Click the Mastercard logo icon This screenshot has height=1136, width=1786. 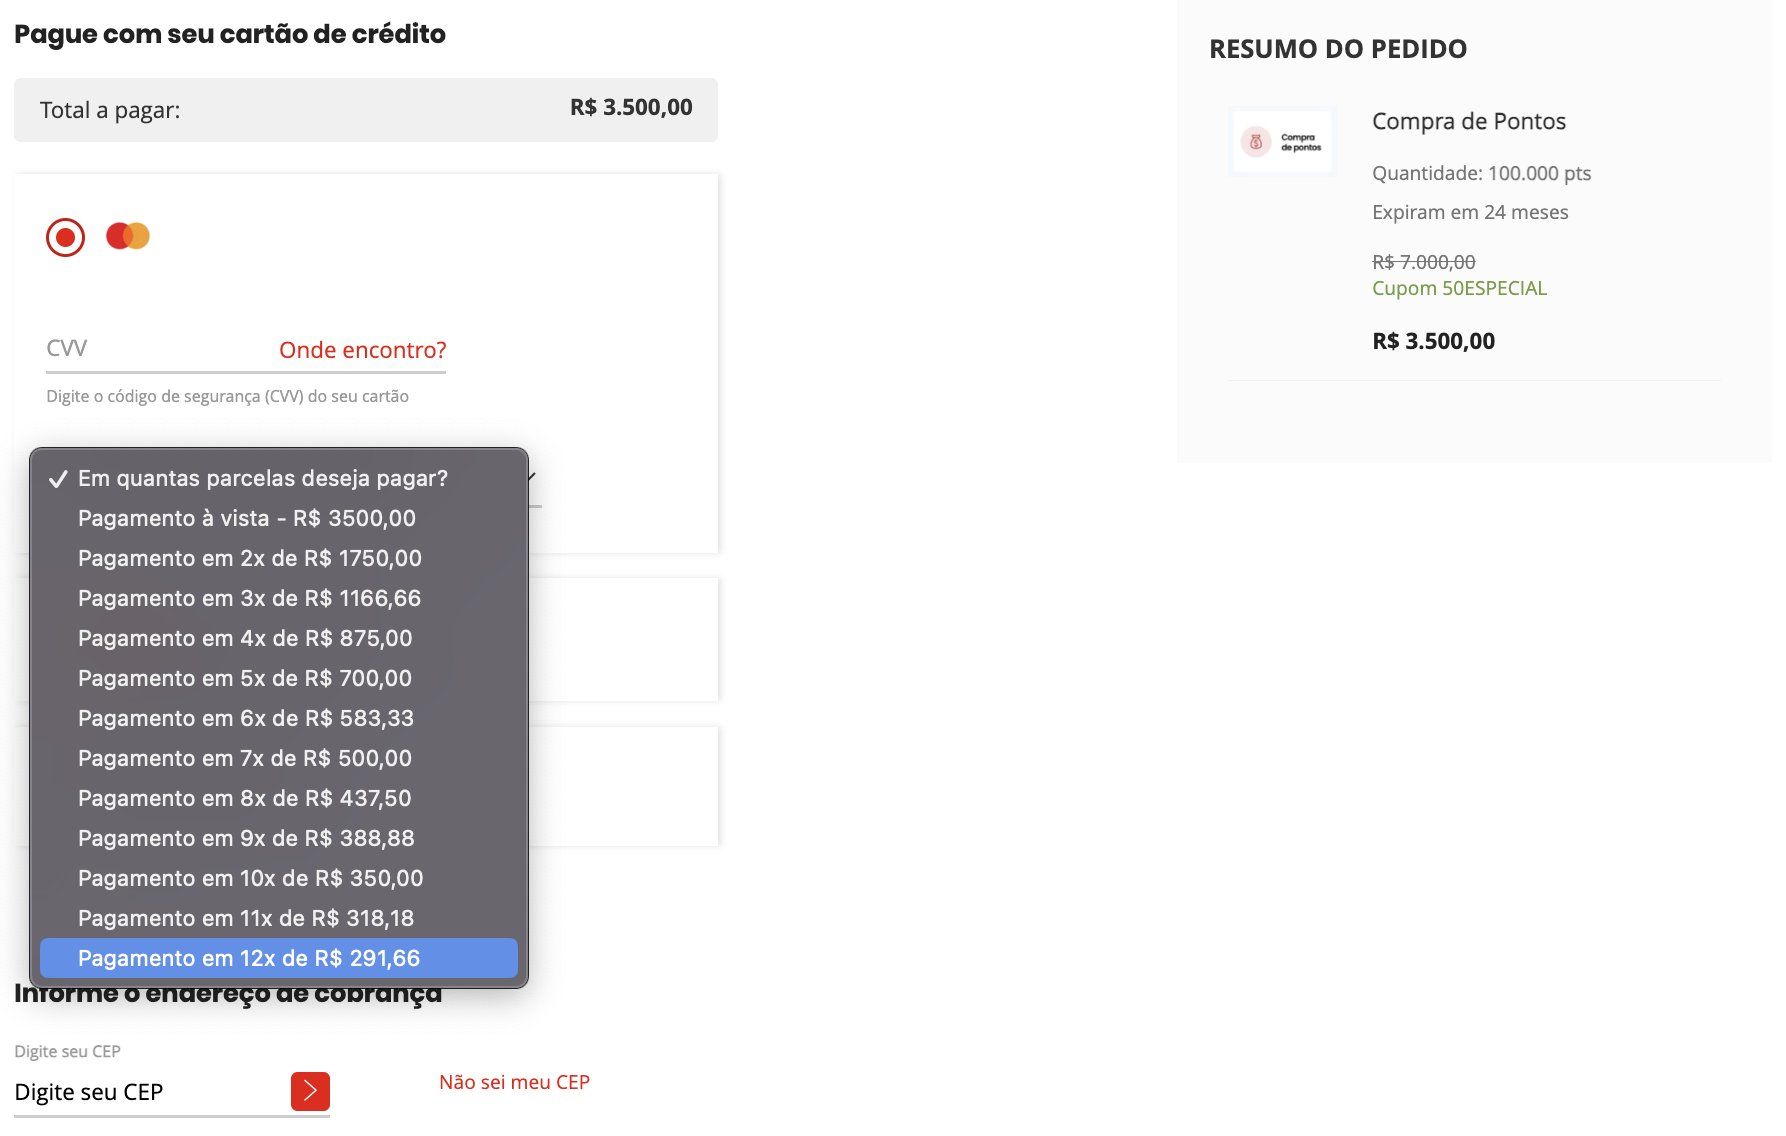(x=128, y=236)
